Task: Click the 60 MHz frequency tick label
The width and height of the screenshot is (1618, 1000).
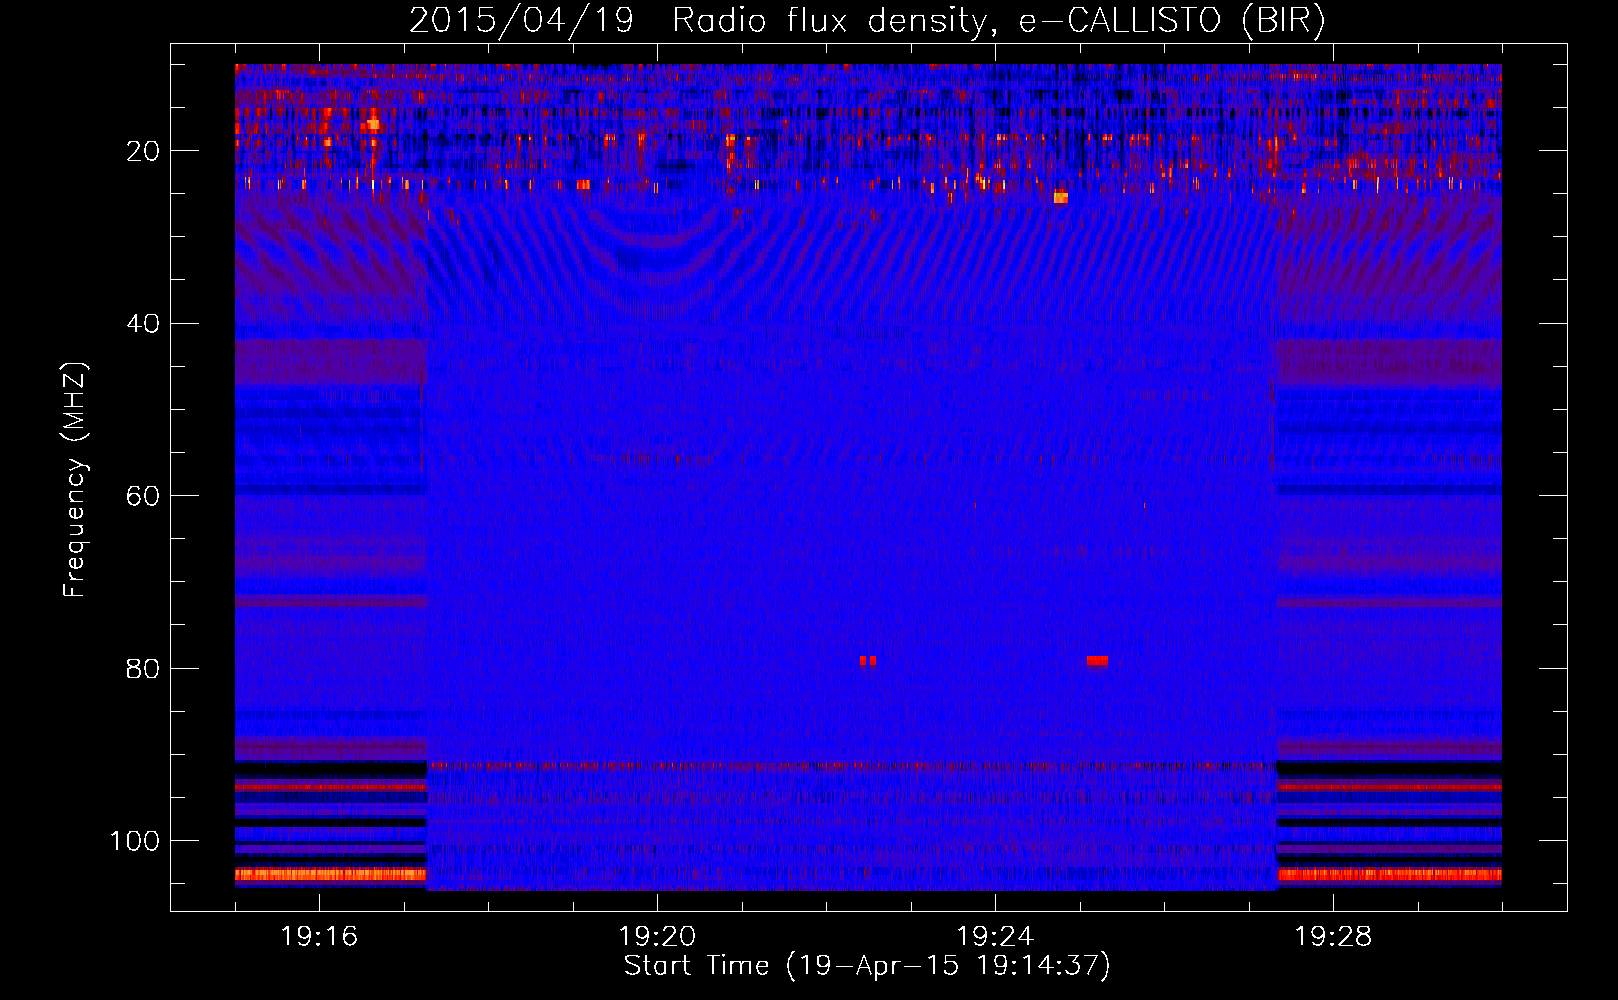Action: 143,496
